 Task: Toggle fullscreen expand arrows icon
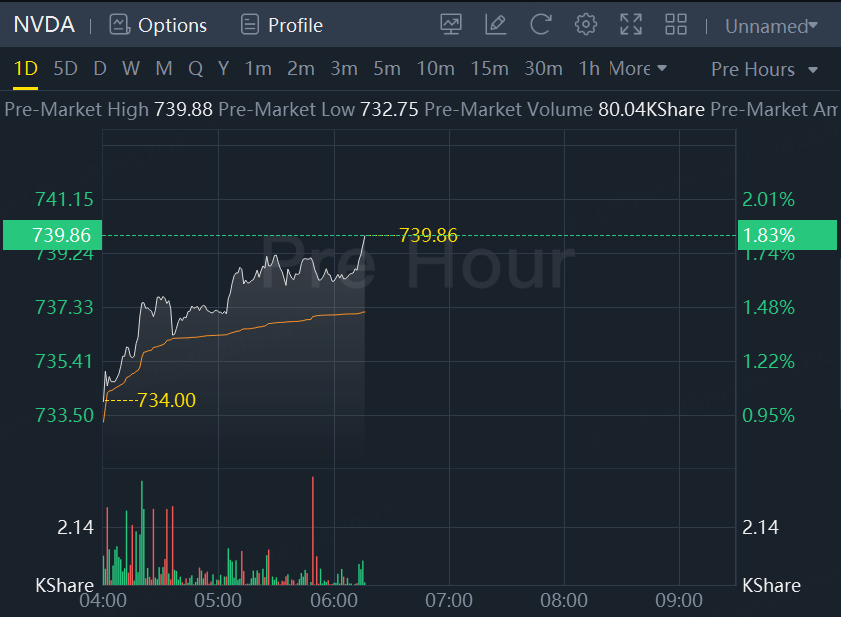[x=631, y=25]
